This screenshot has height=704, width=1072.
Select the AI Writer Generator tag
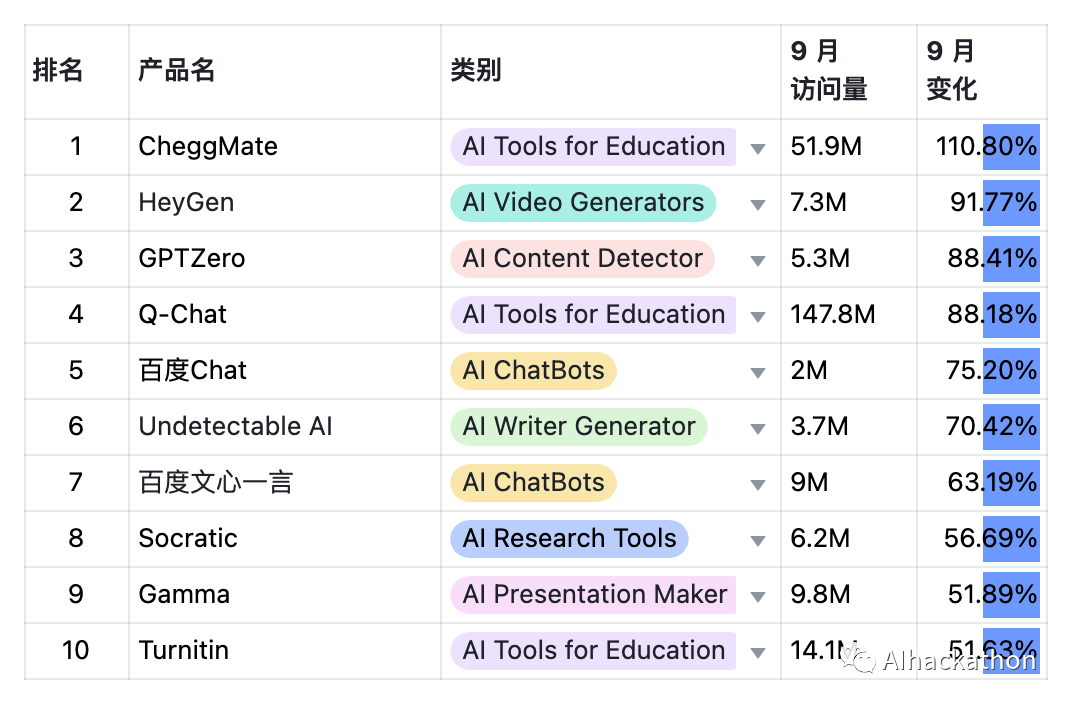[x=578, y=427]
